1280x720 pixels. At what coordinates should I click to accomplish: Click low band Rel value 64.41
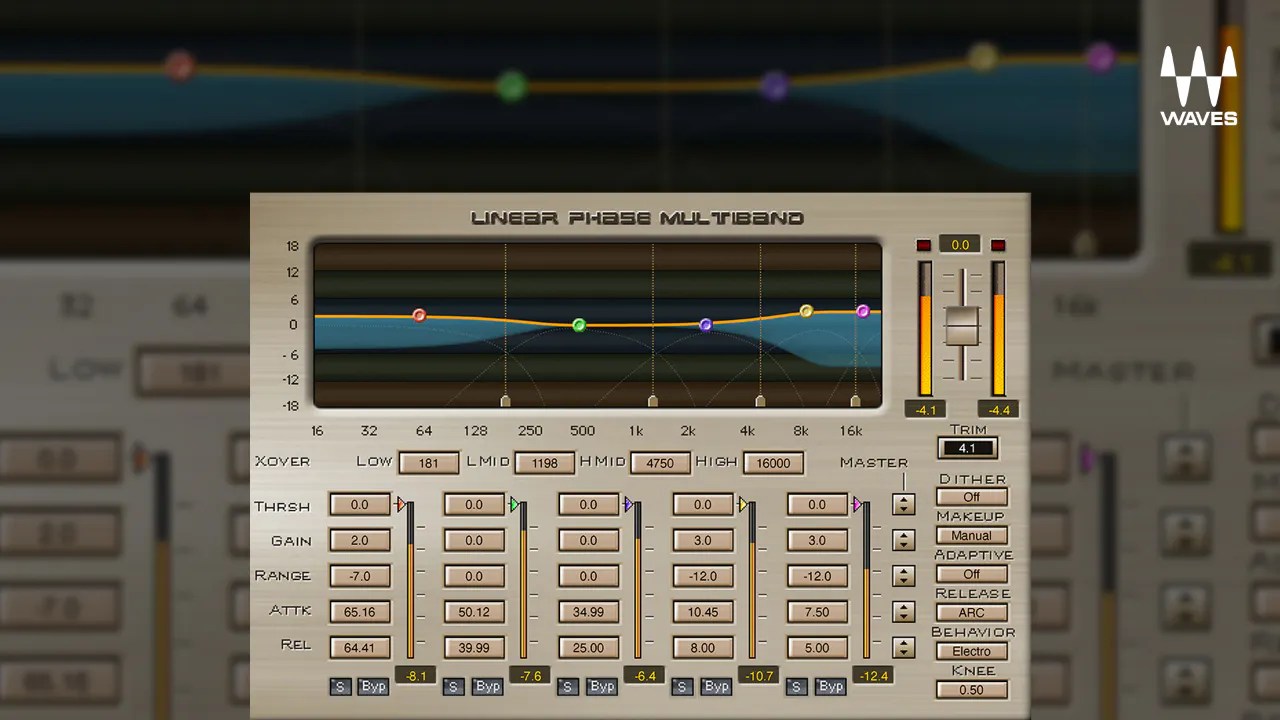point(359,647)
